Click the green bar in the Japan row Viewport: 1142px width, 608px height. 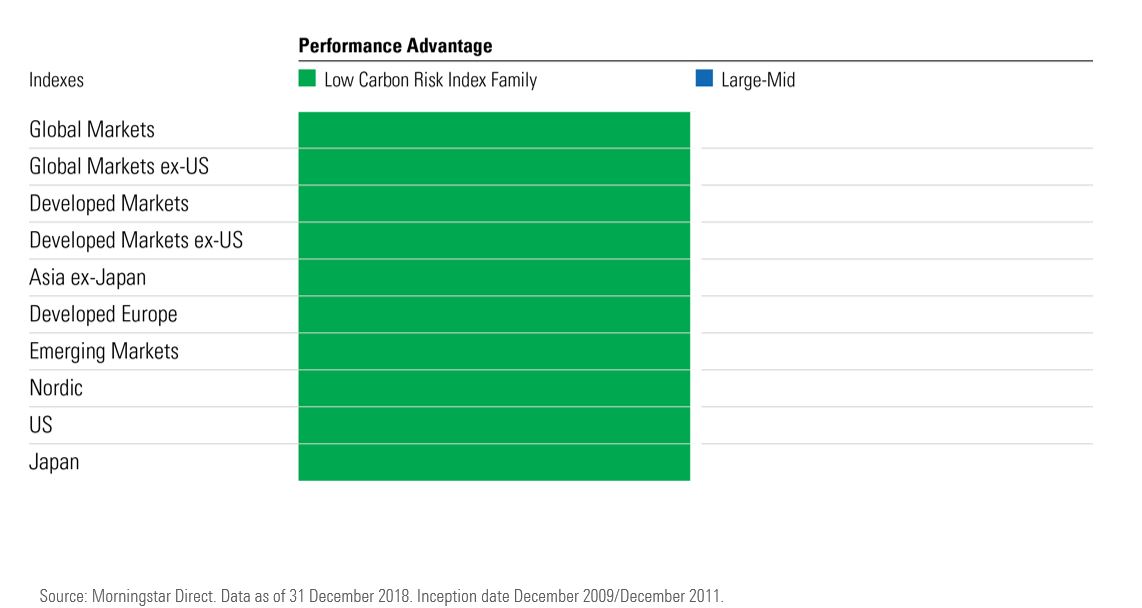point(494,463)
